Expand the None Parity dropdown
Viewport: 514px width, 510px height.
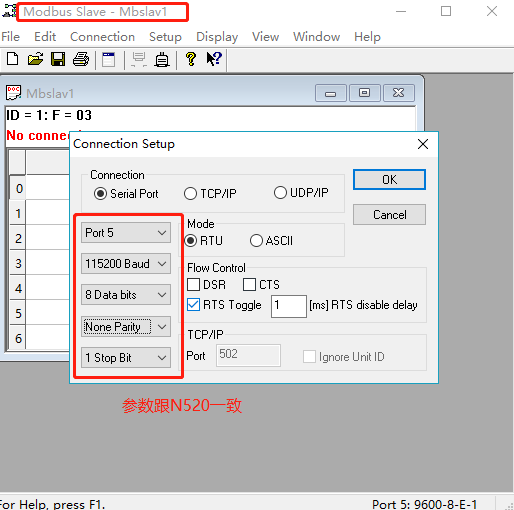tap(126, 327)
